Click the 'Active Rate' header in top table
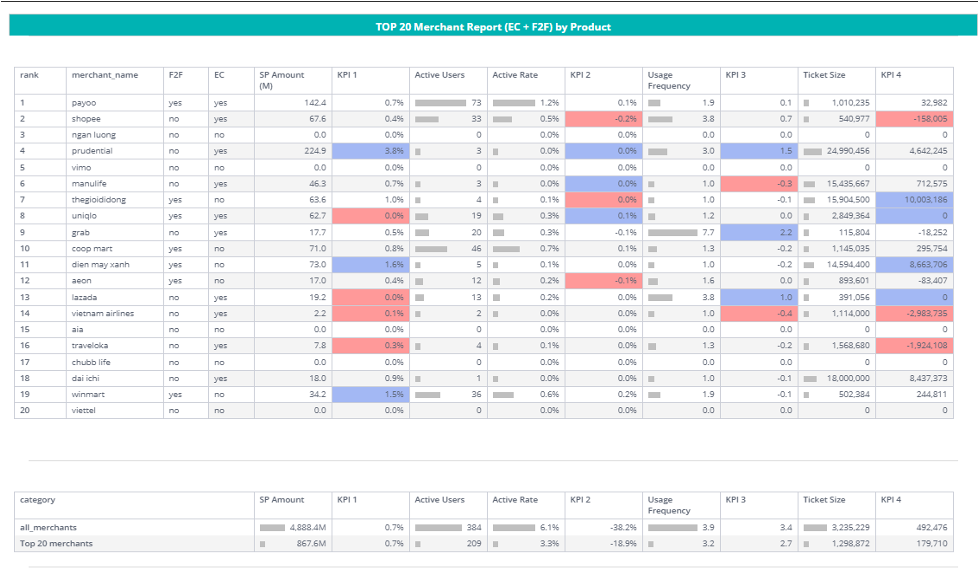Image resolution: width=978 pixels, height=576 pixels. [515, 75]
